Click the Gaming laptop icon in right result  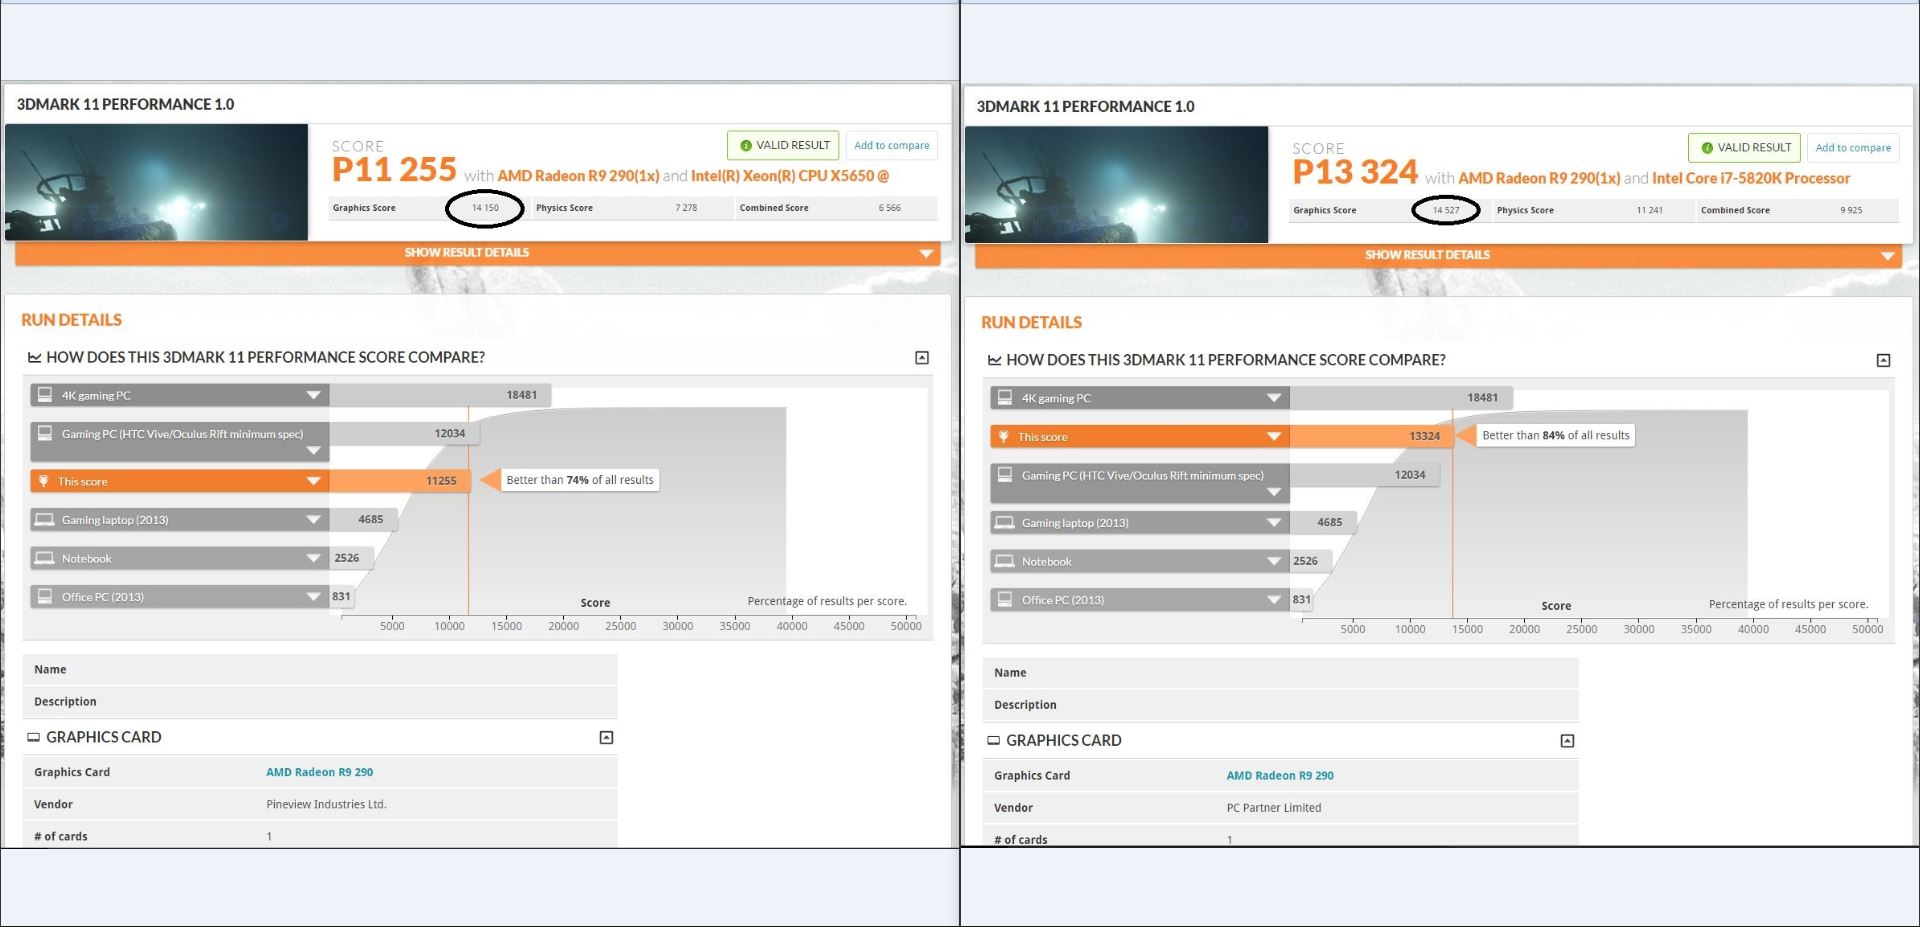coord(1005,522)
